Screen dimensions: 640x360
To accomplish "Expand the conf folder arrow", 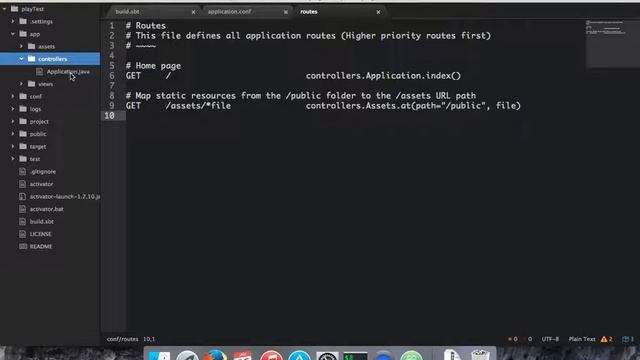I will (x=13, y=96).
